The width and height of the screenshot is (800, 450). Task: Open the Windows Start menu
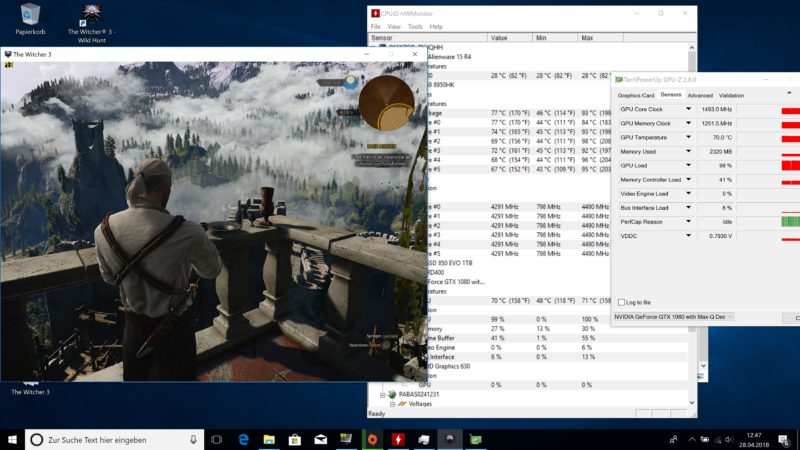coord(12,439)
